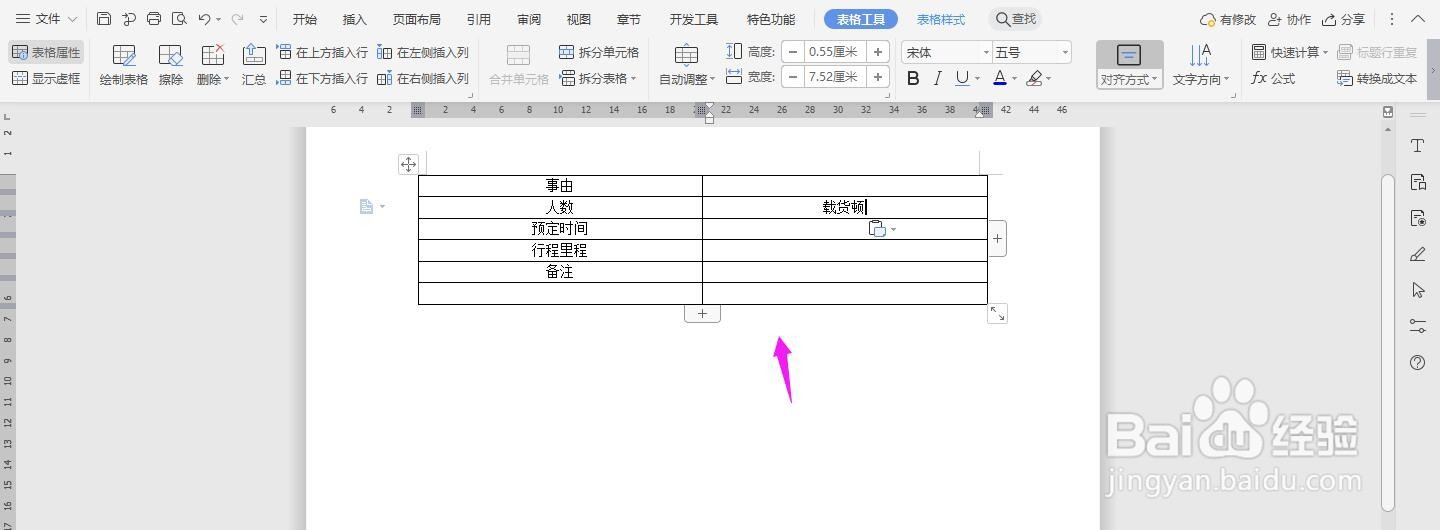Click the Share (分享) button

point(1343,19)
